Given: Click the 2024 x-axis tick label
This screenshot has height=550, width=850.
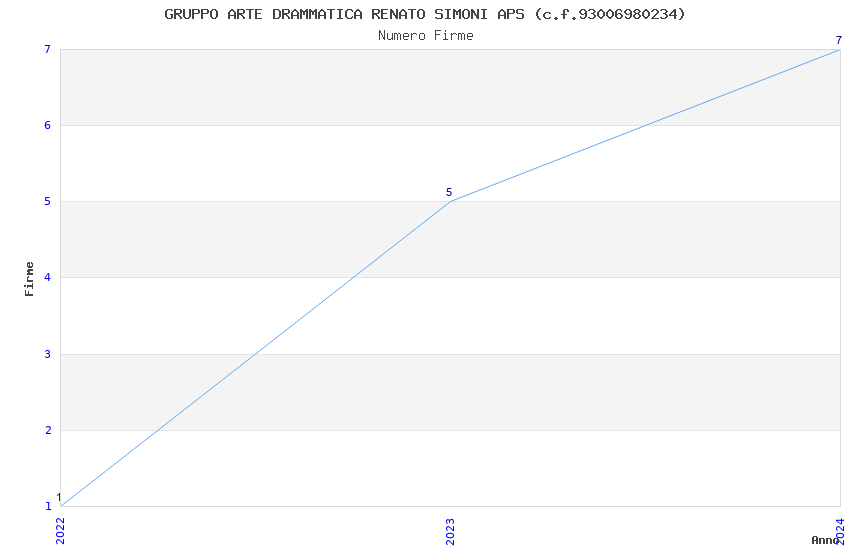Looking at the screenshot, I should point(840,531).
